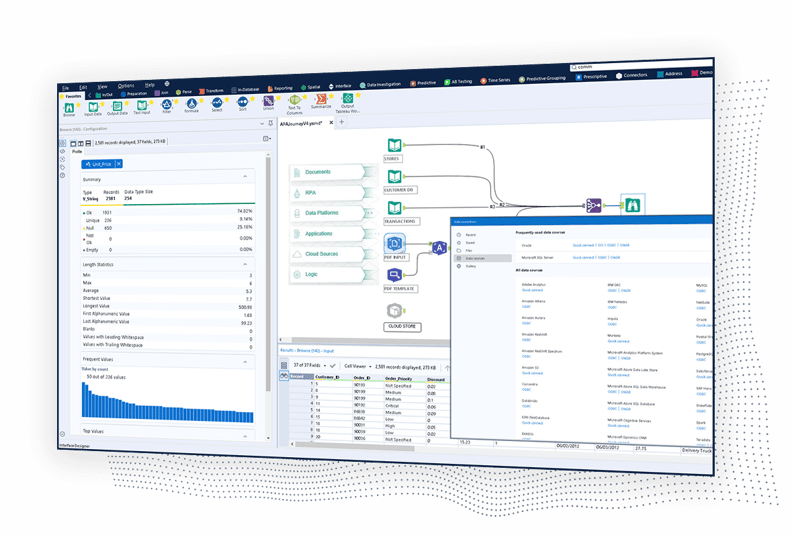Remove the Unit_Price field chip with X
The height and width of the screenshot is (535, 792).
[119, 164]
